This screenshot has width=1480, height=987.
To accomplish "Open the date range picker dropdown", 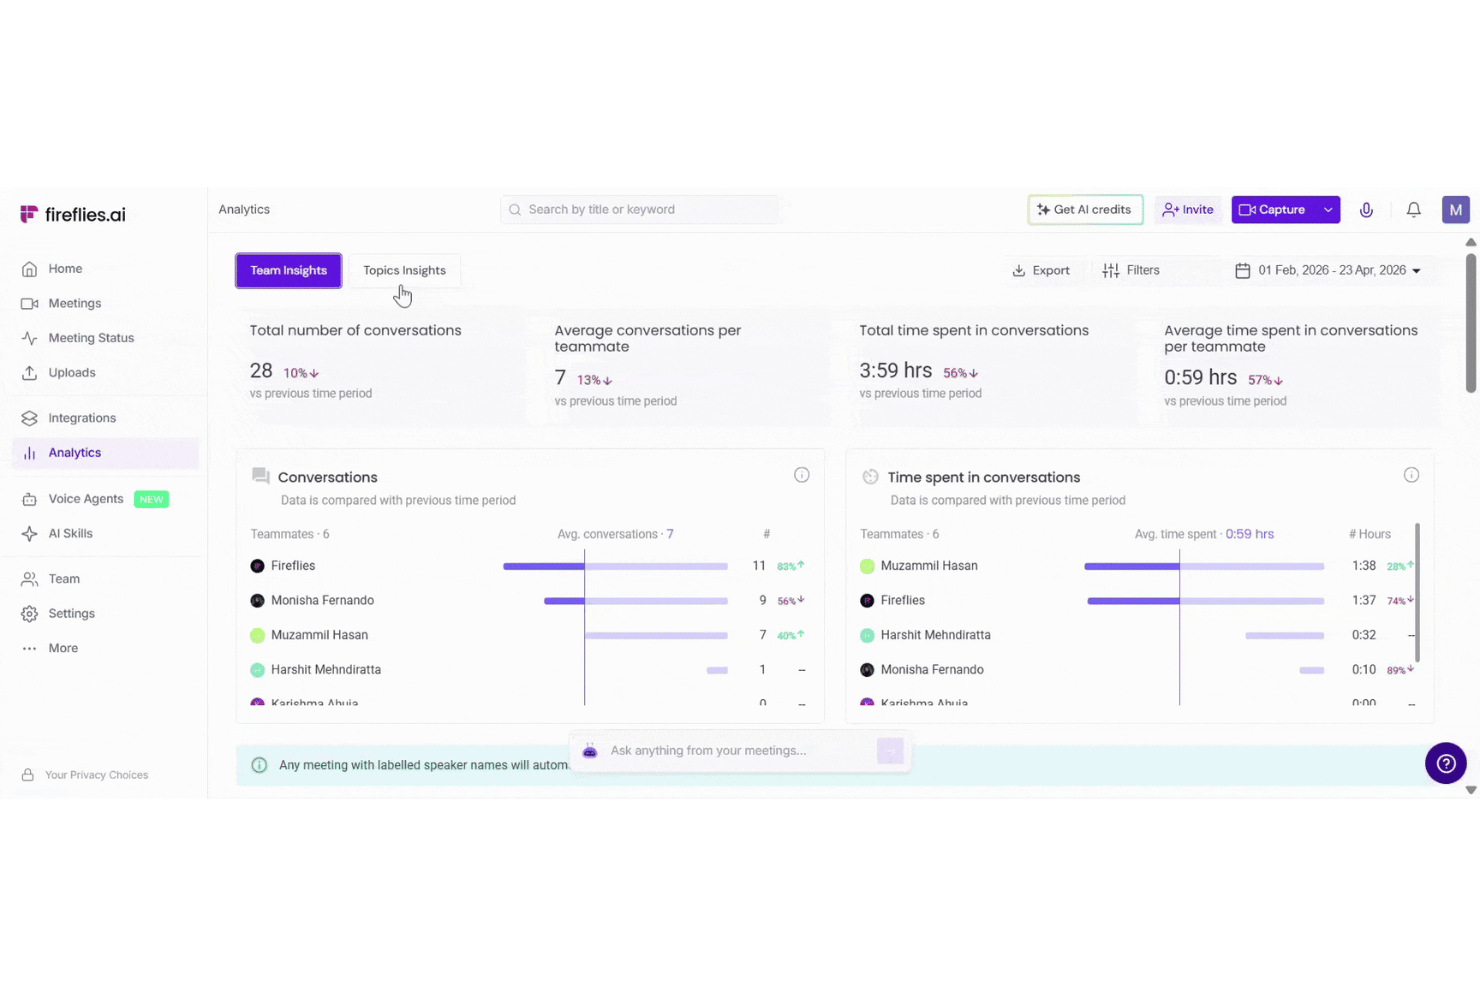I will [1328, 271].
